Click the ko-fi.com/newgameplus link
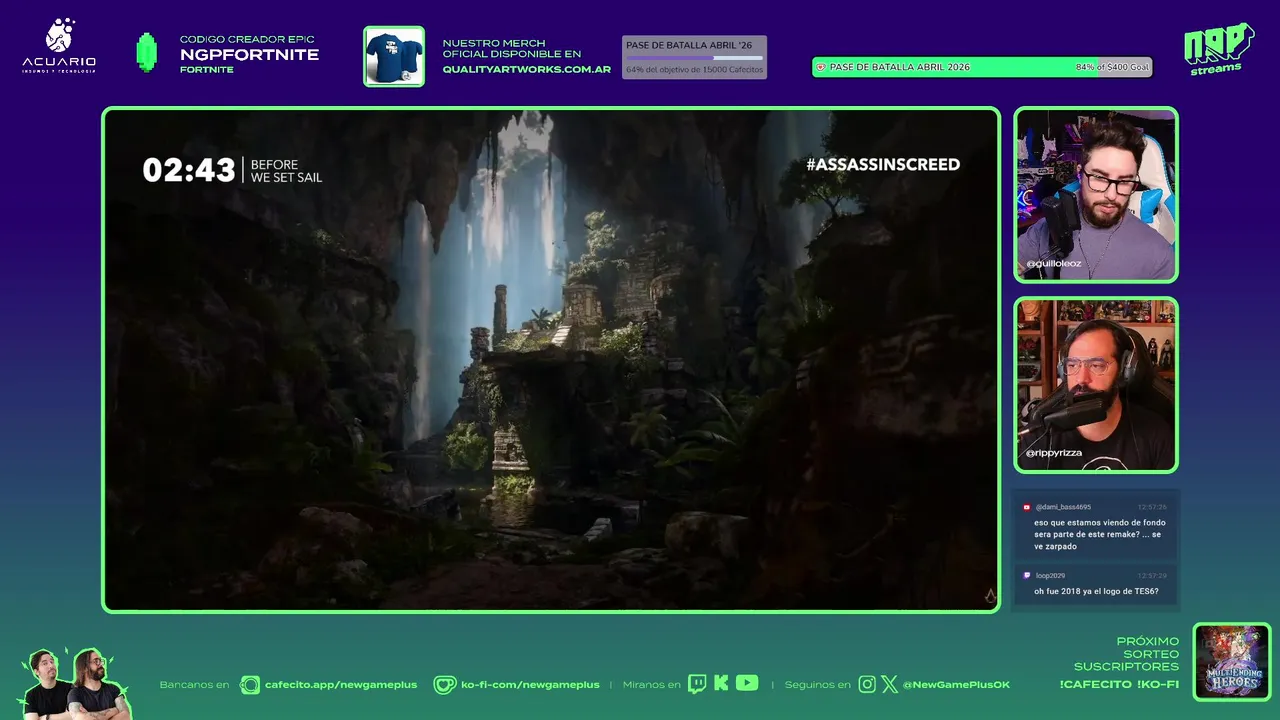1280x720 pixels. [x=530, y=685]
